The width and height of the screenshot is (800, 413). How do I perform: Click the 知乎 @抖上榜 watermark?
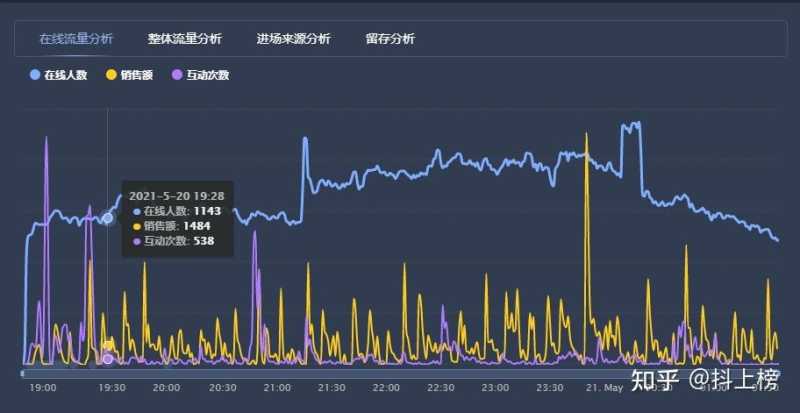[704, 379]
